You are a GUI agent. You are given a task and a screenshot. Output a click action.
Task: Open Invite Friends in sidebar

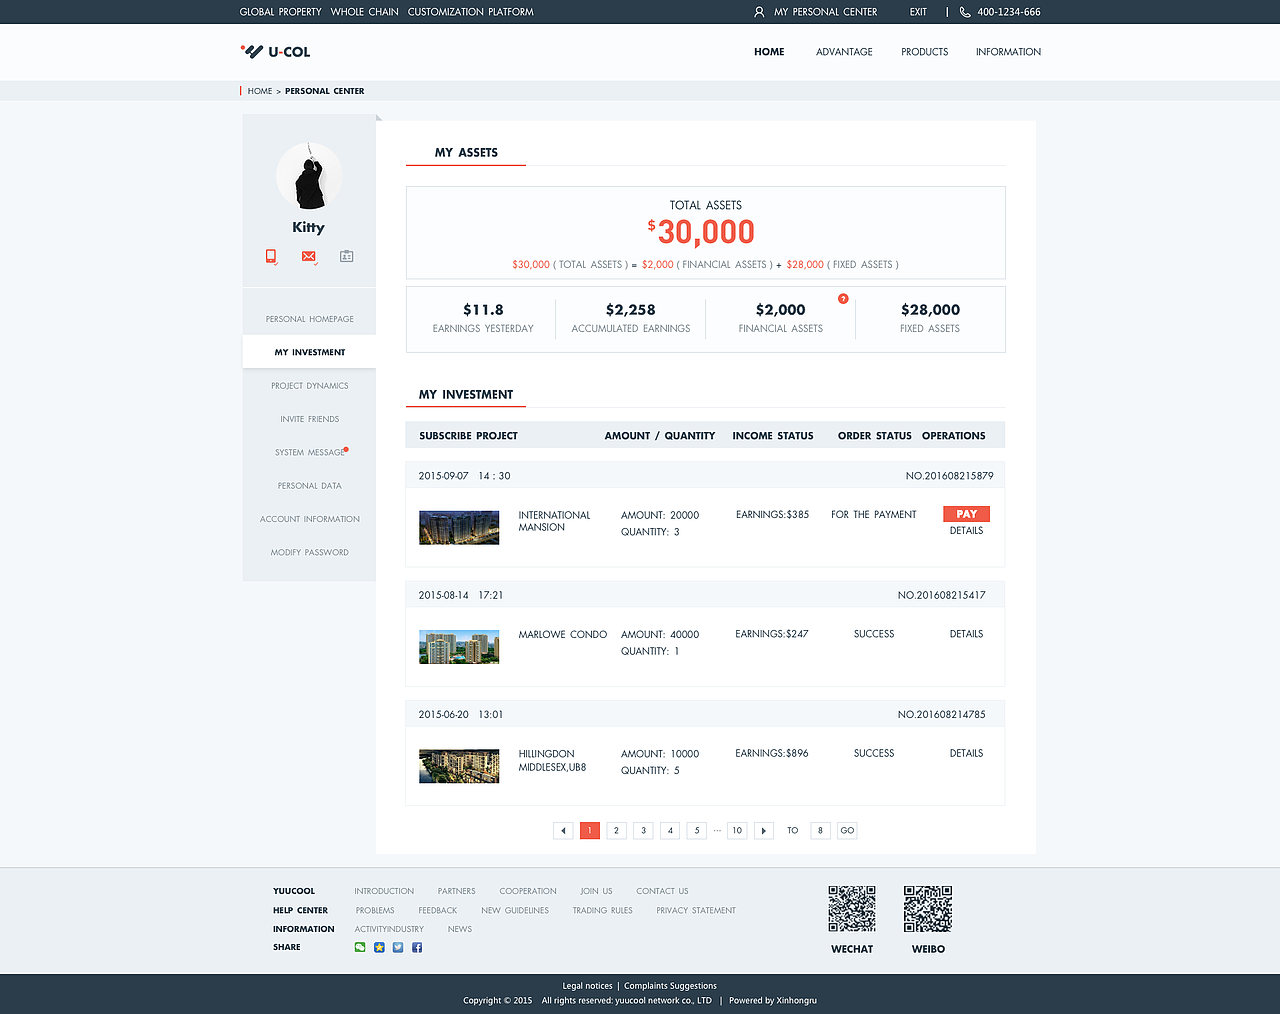[x=309, y=419]
